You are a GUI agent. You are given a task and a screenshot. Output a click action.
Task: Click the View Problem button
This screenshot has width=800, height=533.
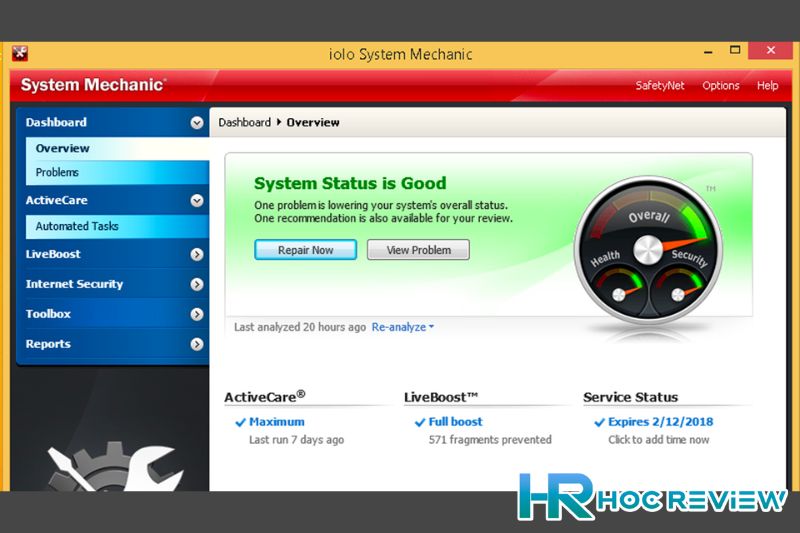tap(418, 250)
